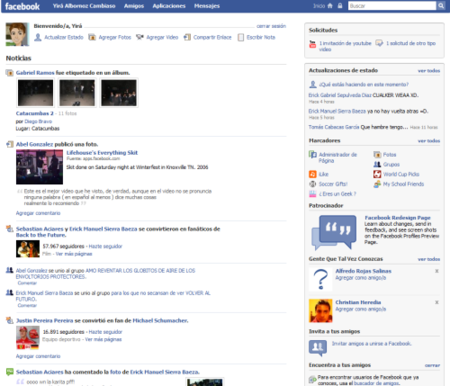Viewport: 450px width, 386px height.
Task: Click cerrar in Encuentra a tus amigos
Action: point(432,365)
